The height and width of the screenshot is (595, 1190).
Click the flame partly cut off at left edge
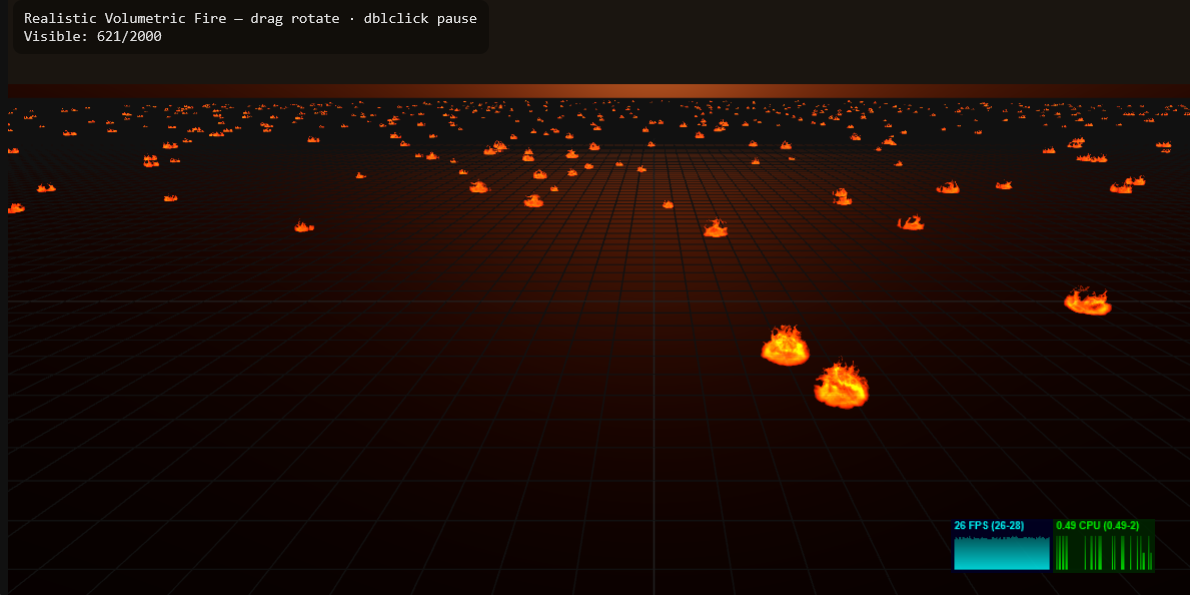[15, 208]
